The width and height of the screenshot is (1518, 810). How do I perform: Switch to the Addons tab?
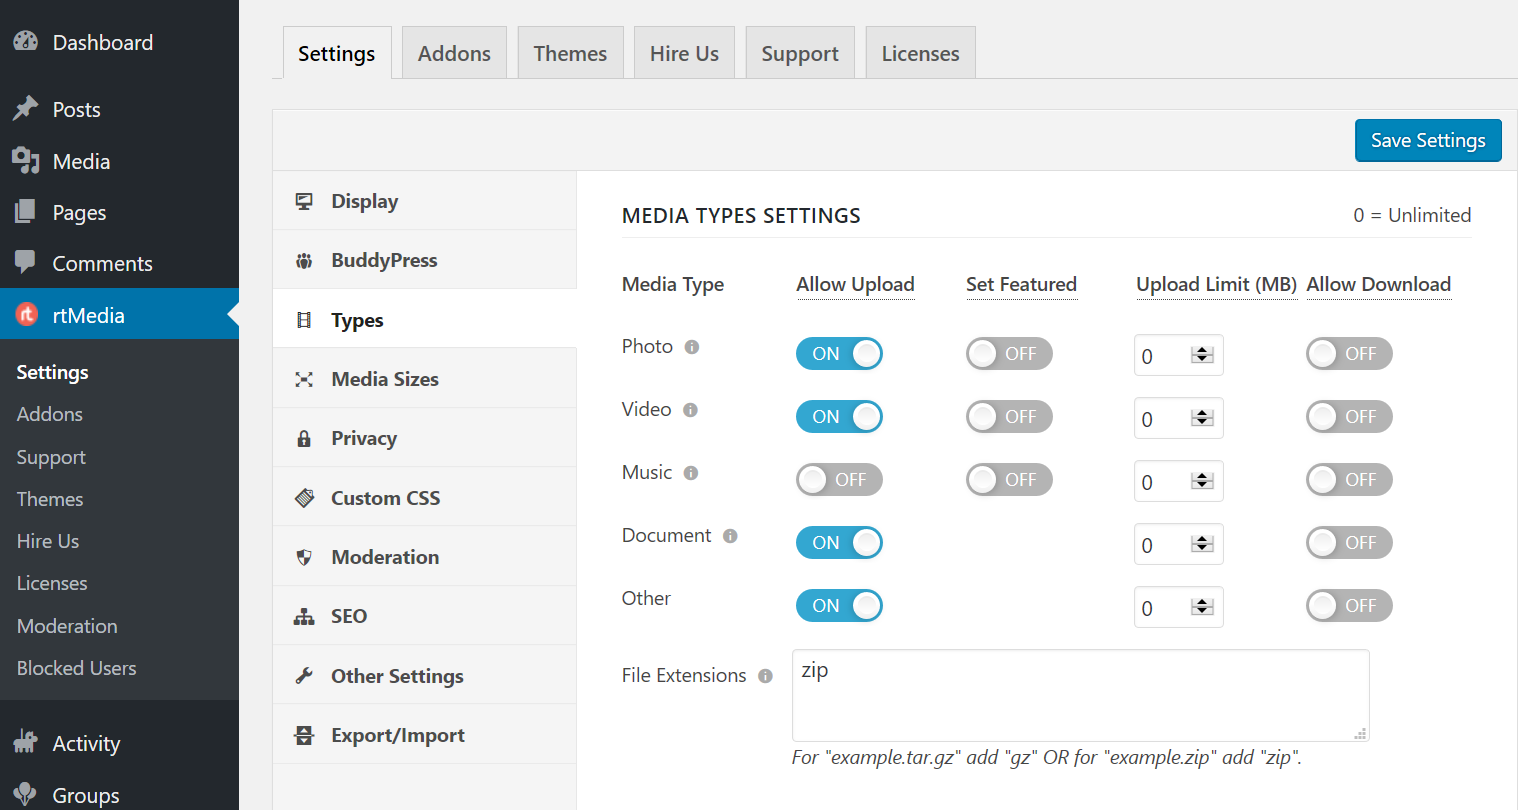click(454, 52)
